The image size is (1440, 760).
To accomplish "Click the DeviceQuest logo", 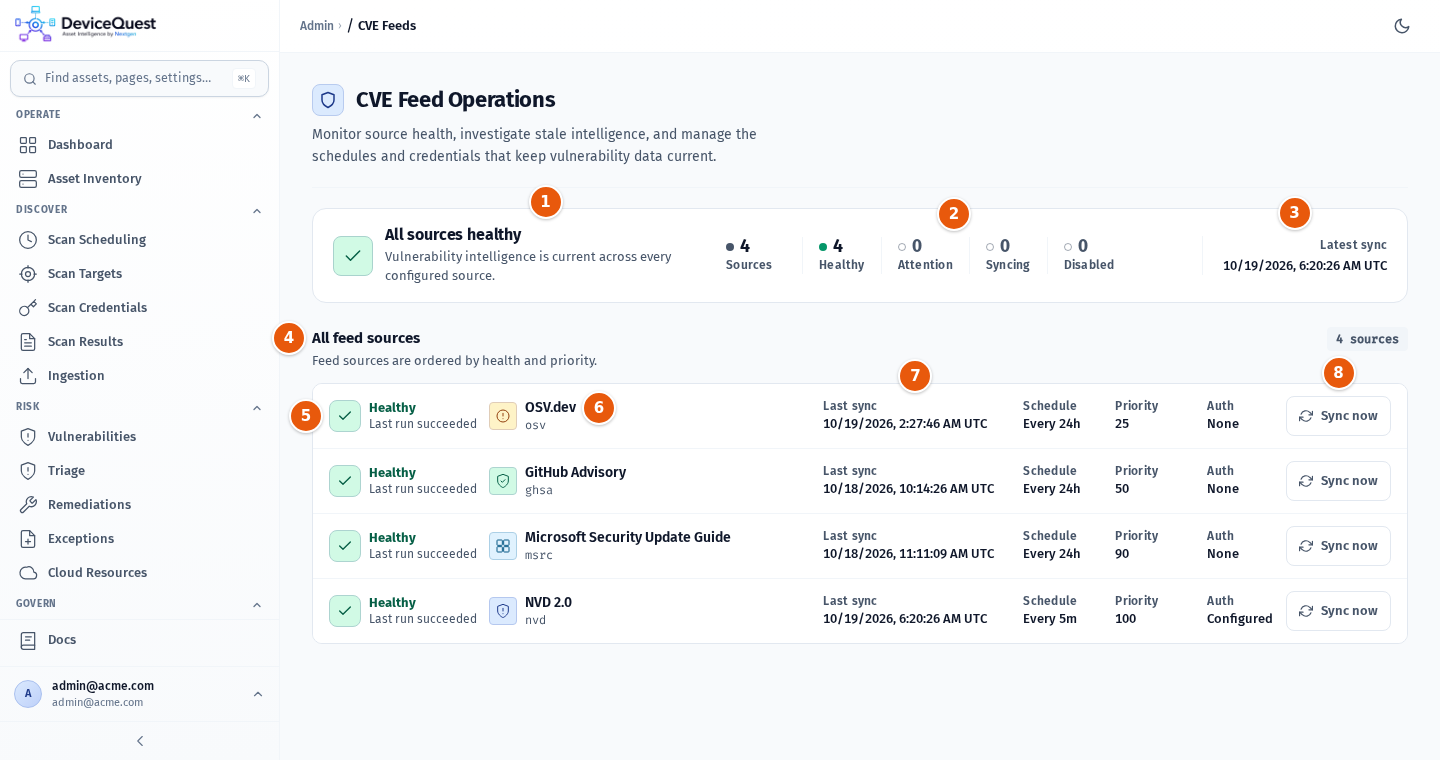I will click(86, 24).
